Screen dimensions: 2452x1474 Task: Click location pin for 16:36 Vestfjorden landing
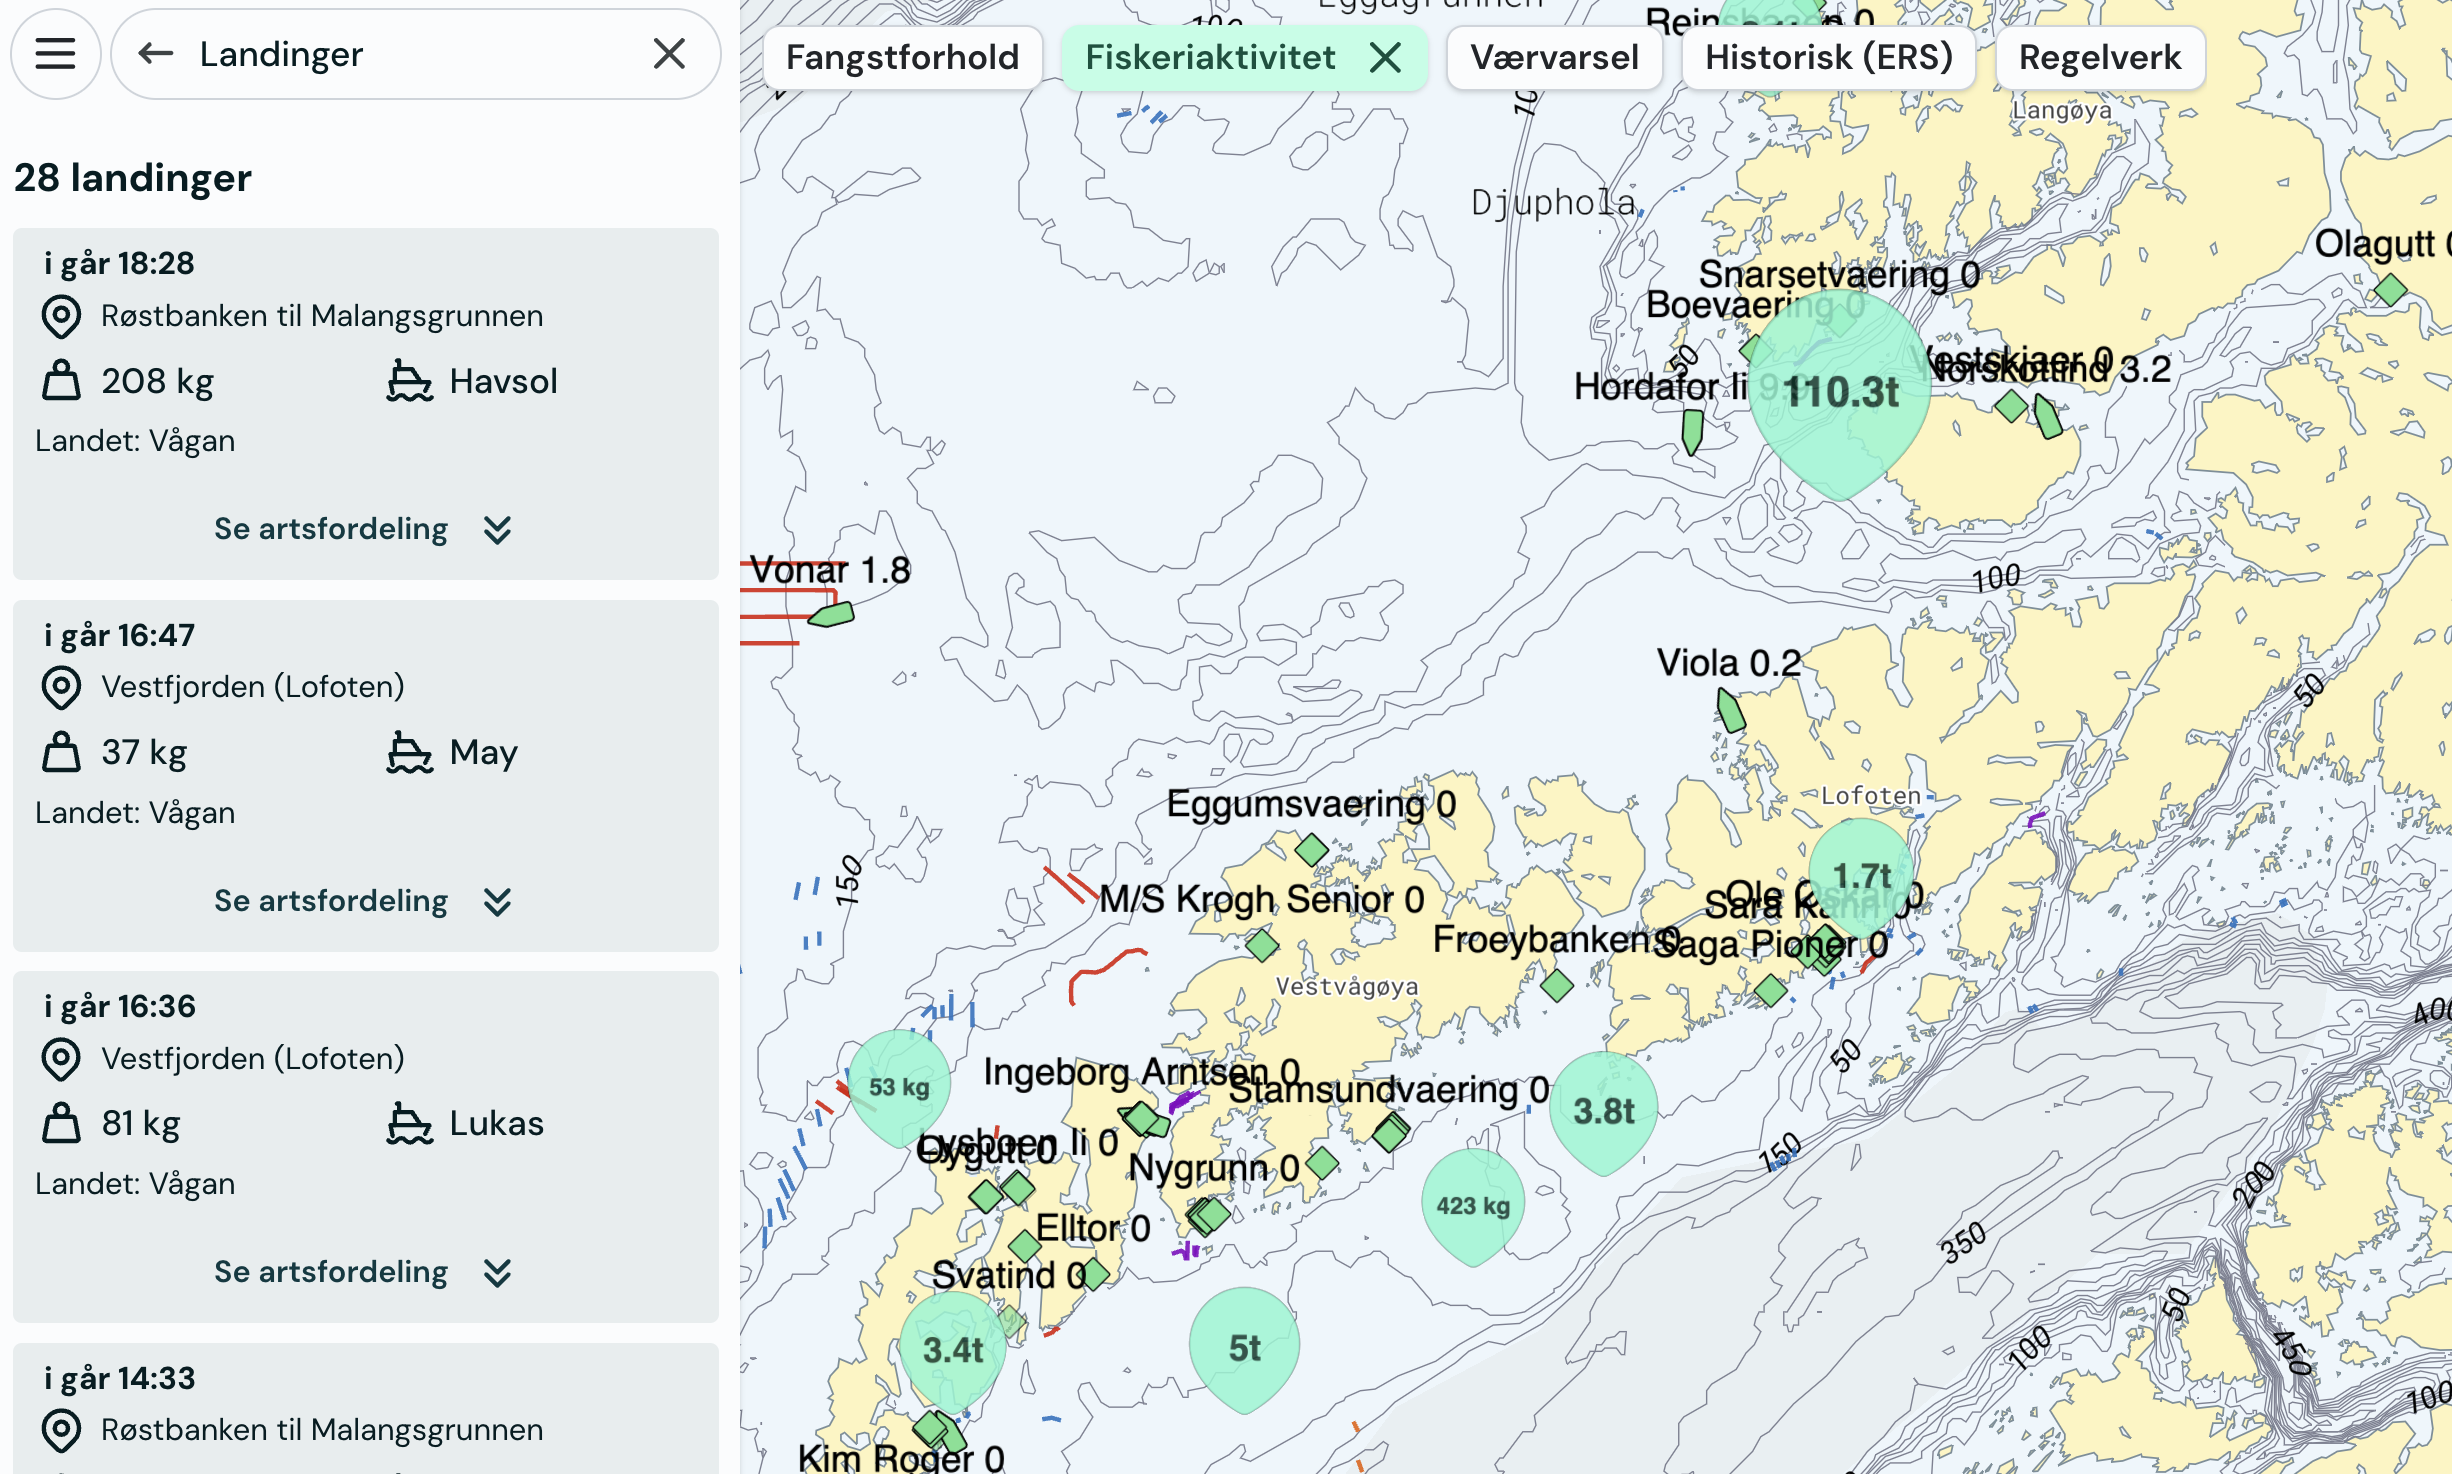click(61, 1060)
